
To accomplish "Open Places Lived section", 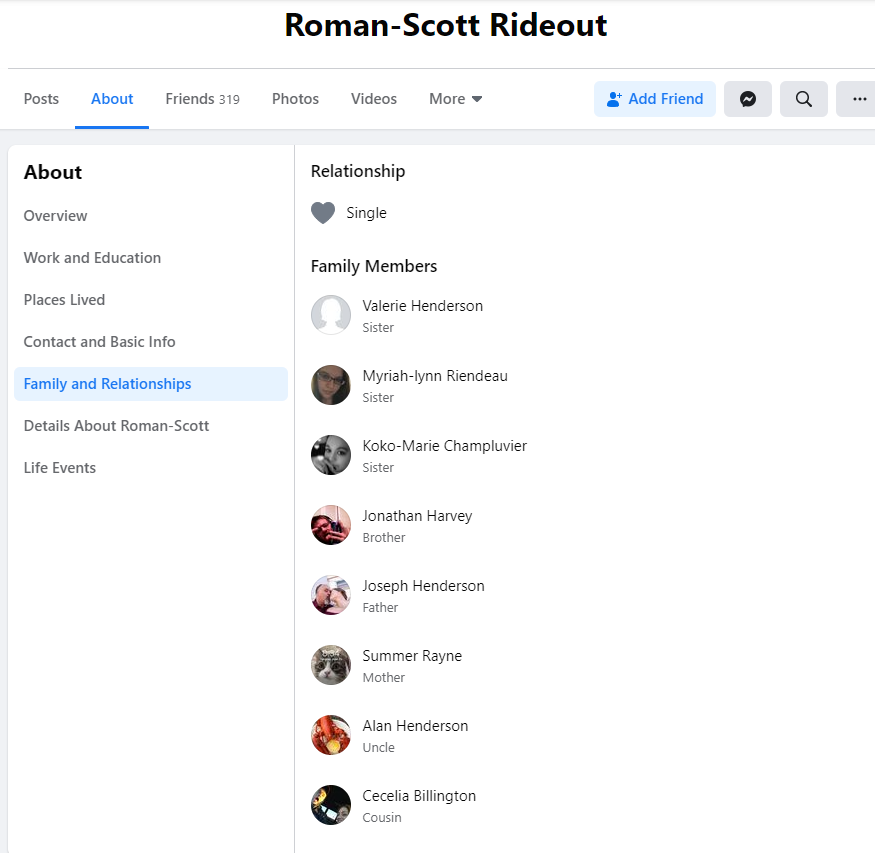I will pyautogui.click(x=64, y=300).
